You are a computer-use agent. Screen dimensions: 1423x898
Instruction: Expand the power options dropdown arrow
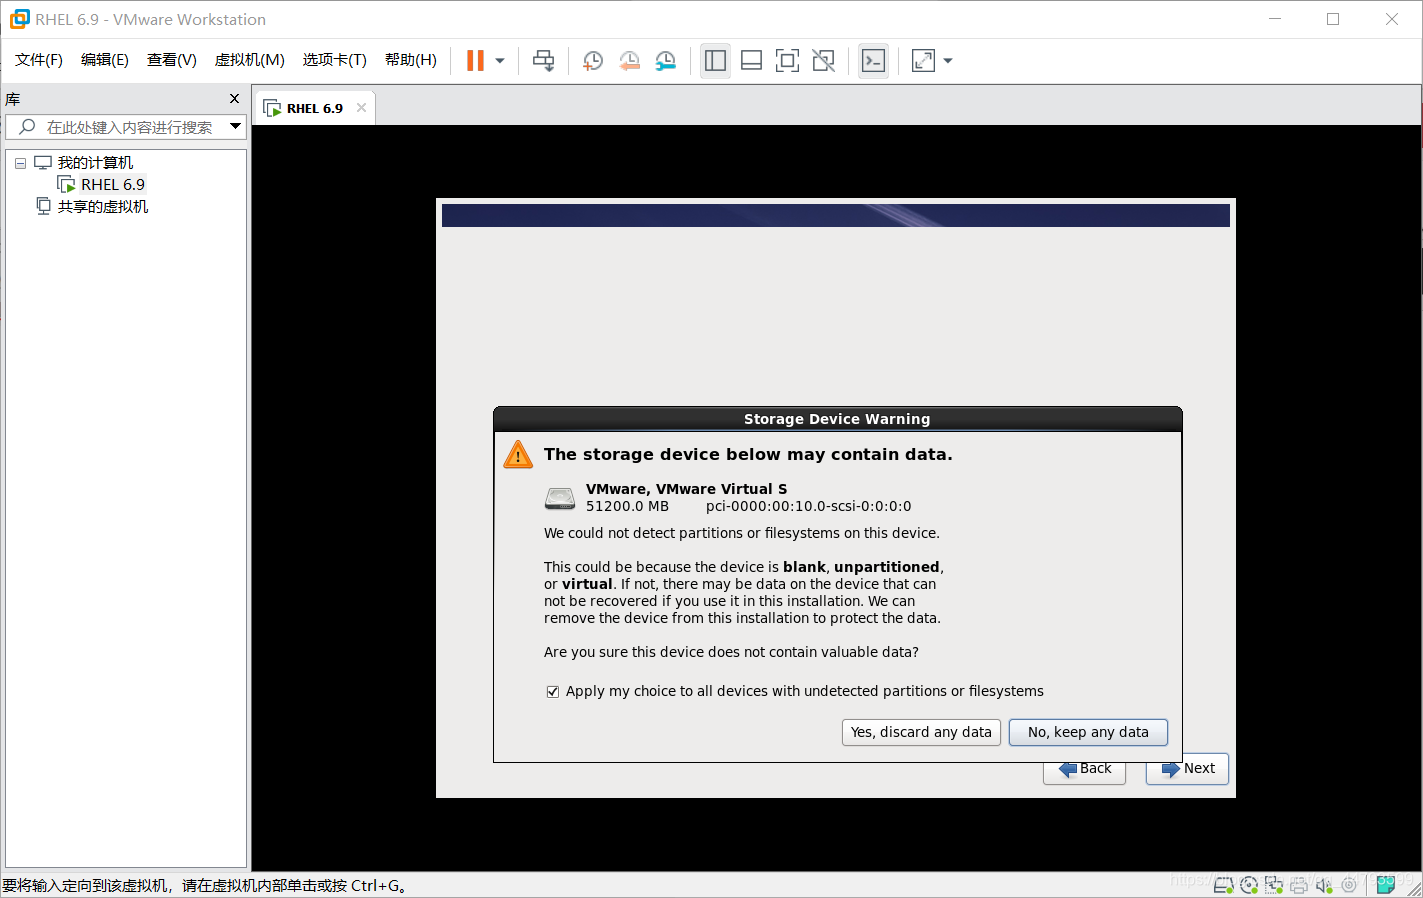coord(500,61)
